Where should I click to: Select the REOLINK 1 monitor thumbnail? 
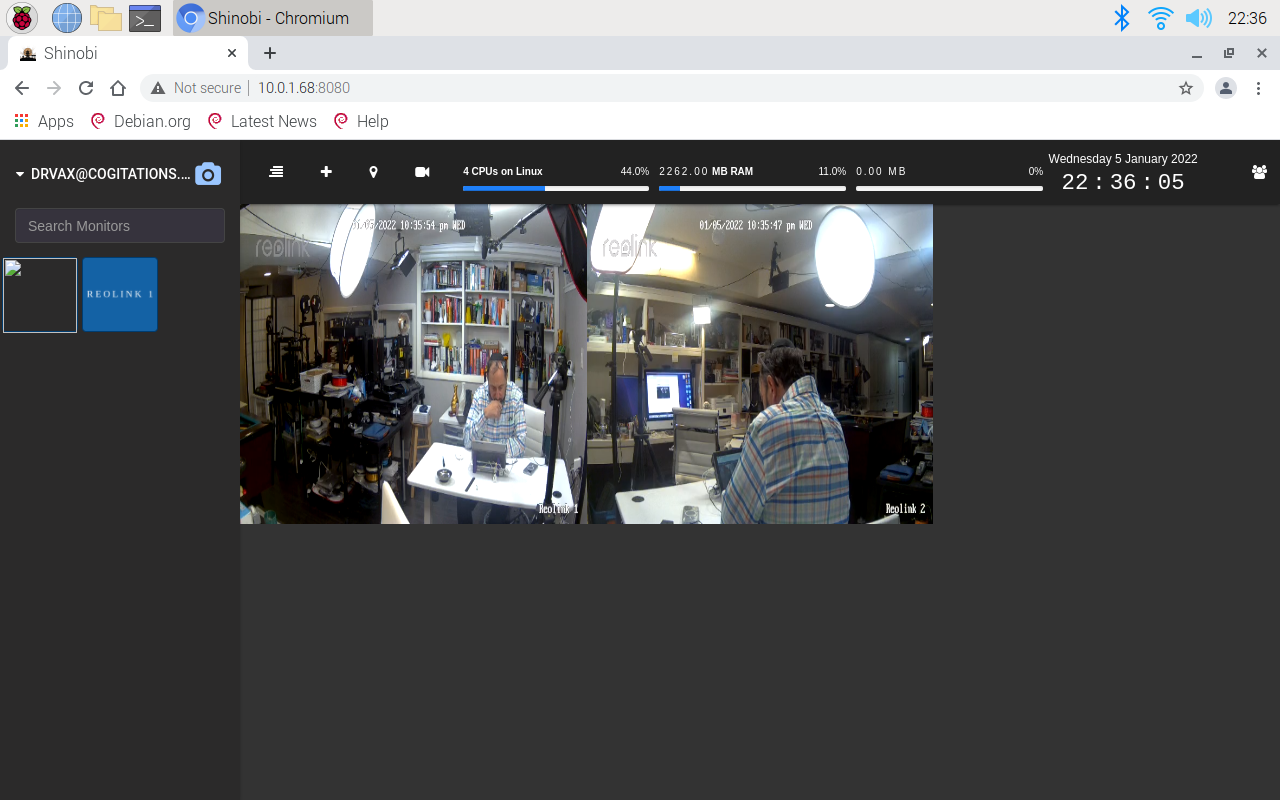(120, 295)
